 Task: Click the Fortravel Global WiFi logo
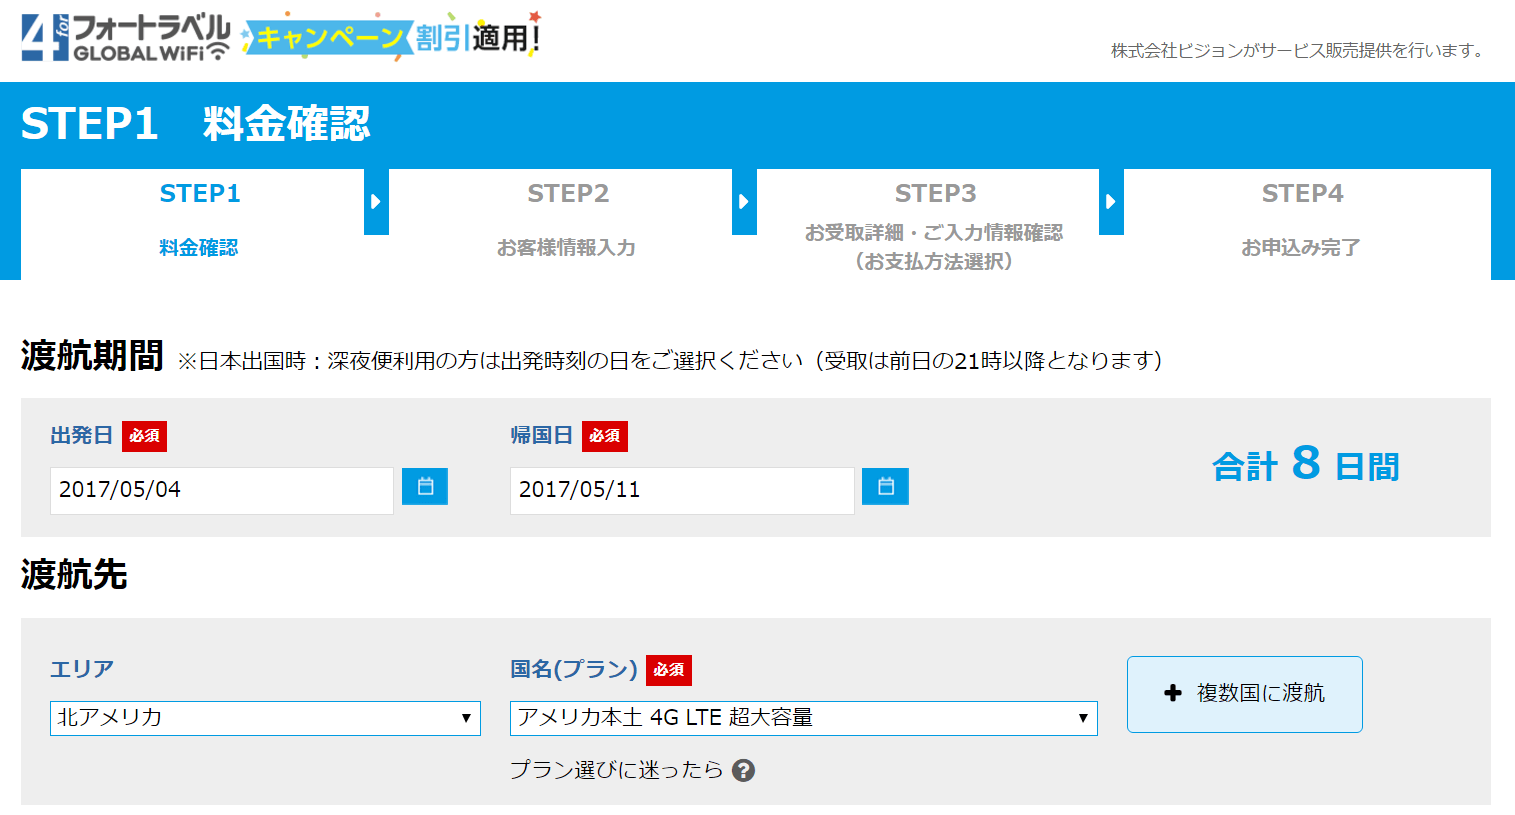click(x=125, y=38)
